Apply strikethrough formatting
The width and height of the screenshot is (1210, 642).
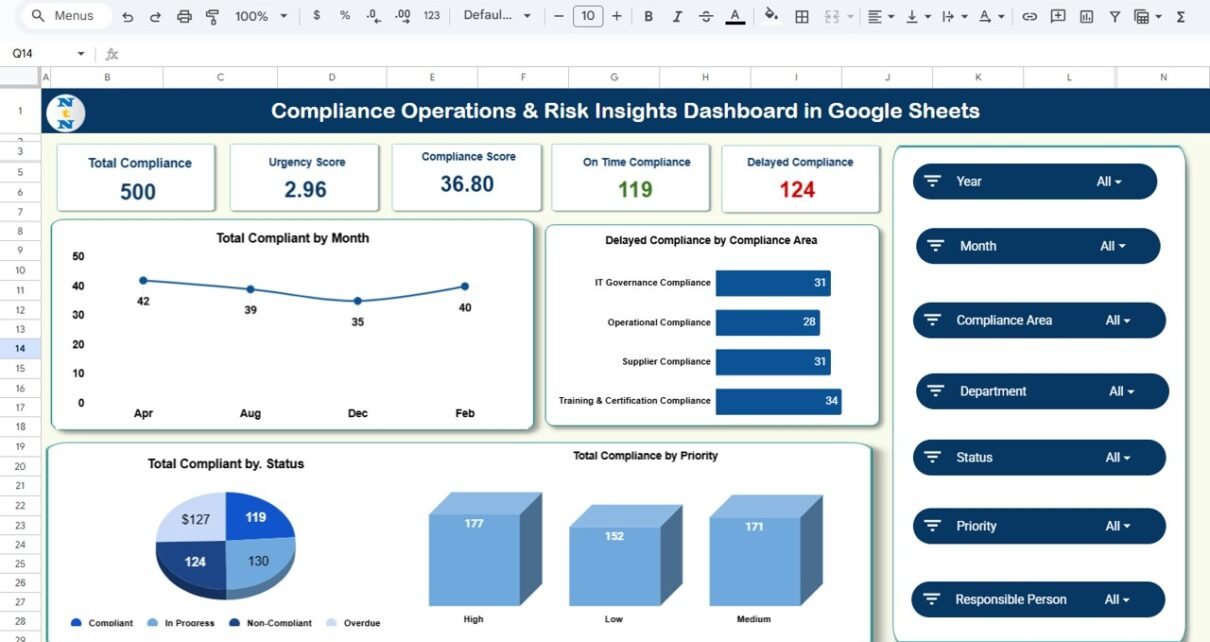[x=706, y=17]
